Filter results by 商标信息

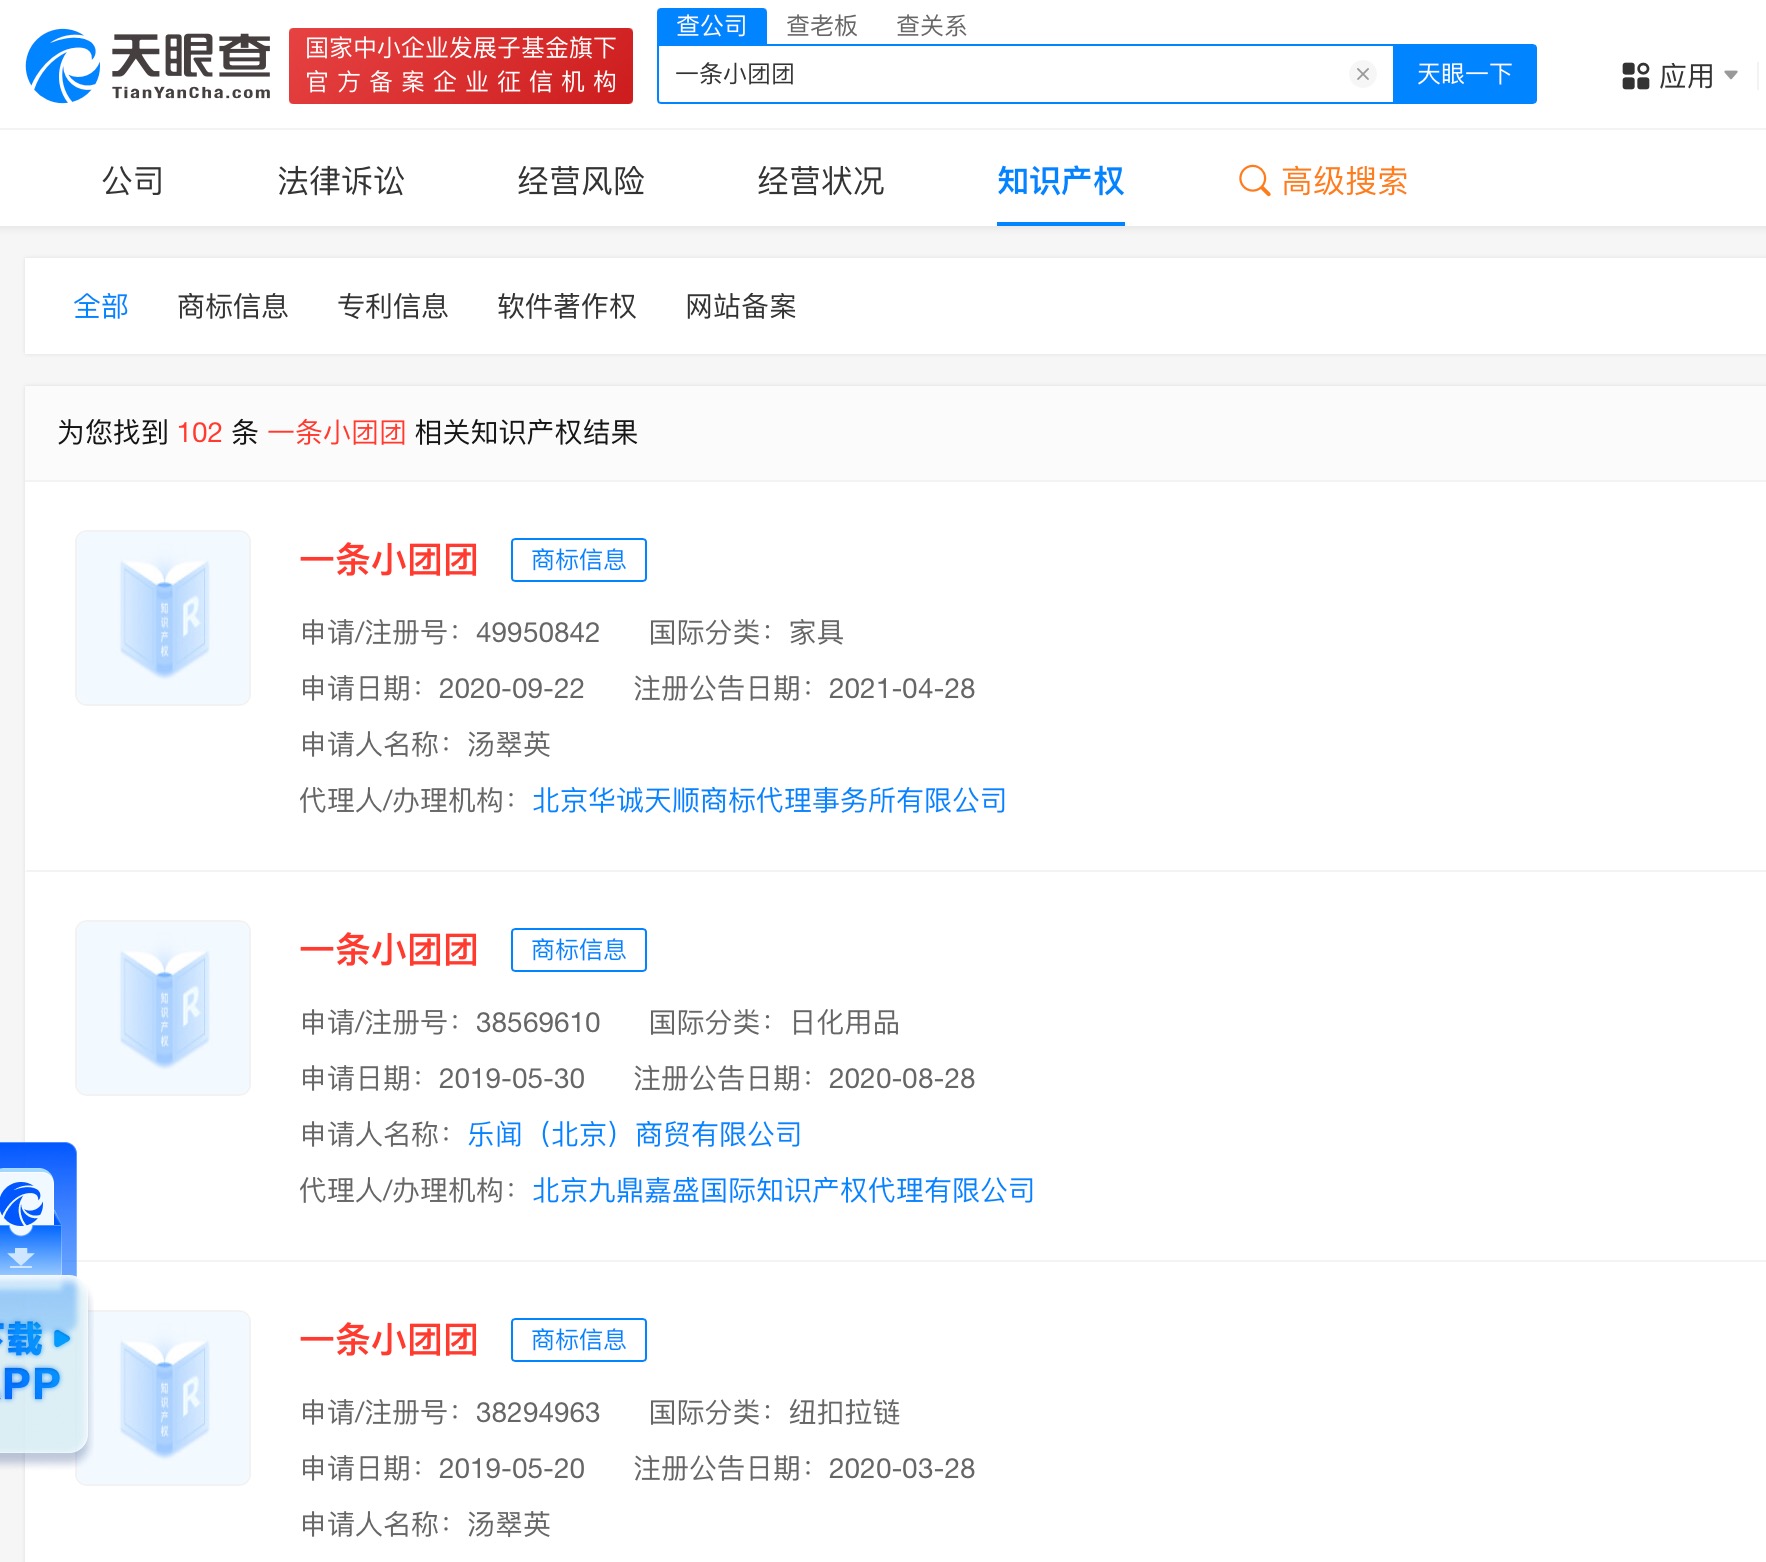click(233, 306)
